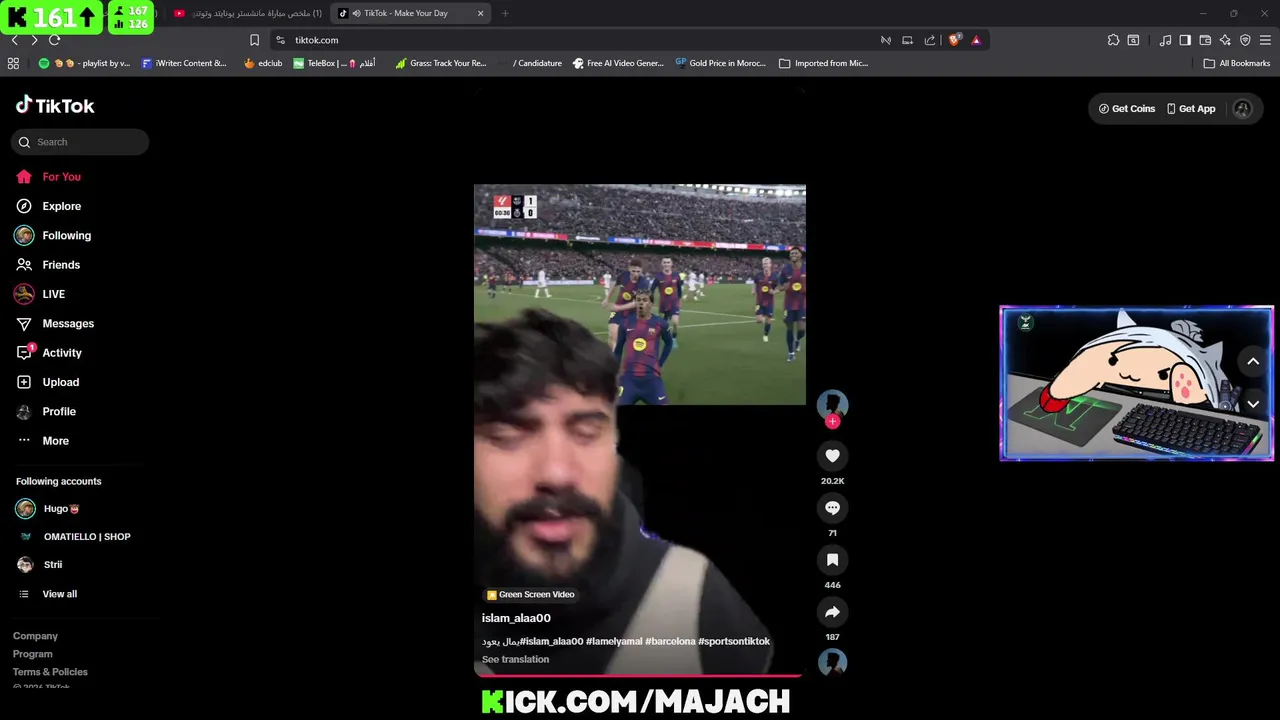
Task: Open the islam_alaa00 username link
Action: point(516,618)
